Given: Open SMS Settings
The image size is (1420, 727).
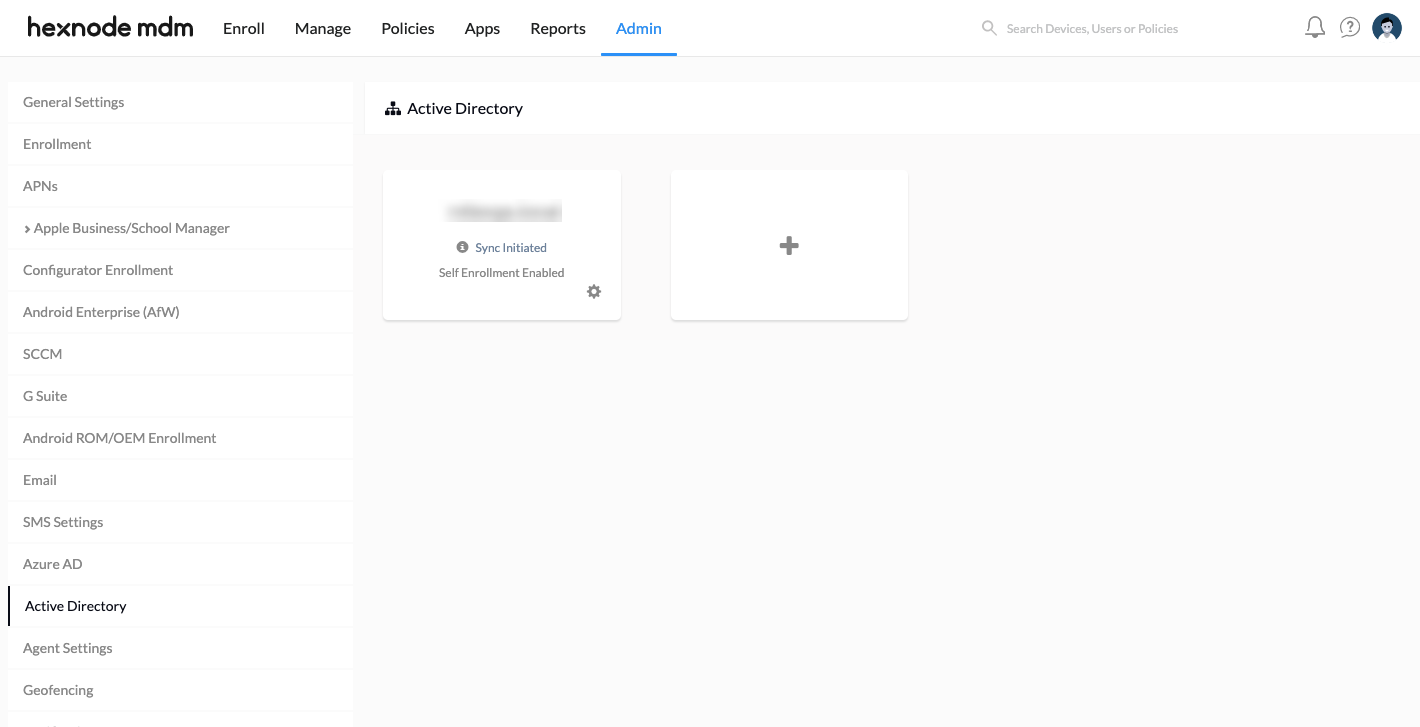Looking at the screenshot, I should [x=180, y=522].
